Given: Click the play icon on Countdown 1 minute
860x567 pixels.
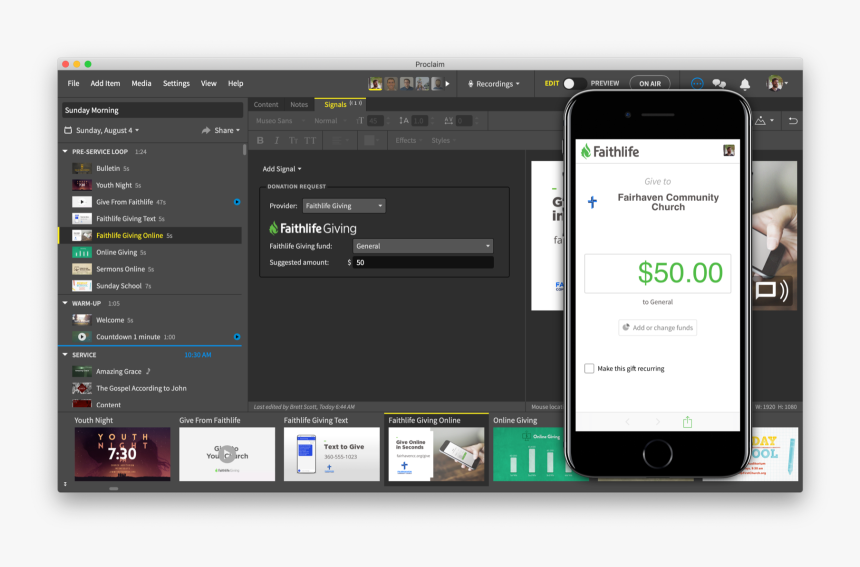Looking at the screenshot, I should click(x=82, y=337).
